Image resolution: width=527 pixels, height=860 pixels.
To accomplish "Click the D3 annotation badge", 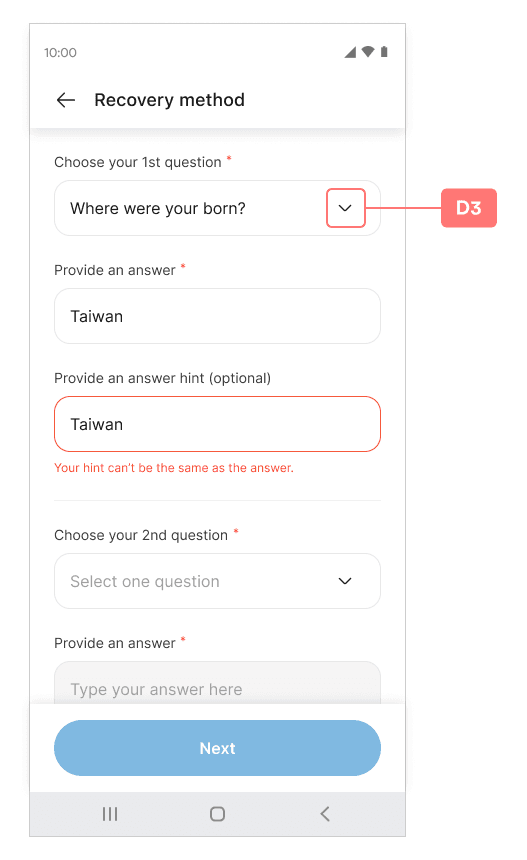I will click(x=469, y=208).
